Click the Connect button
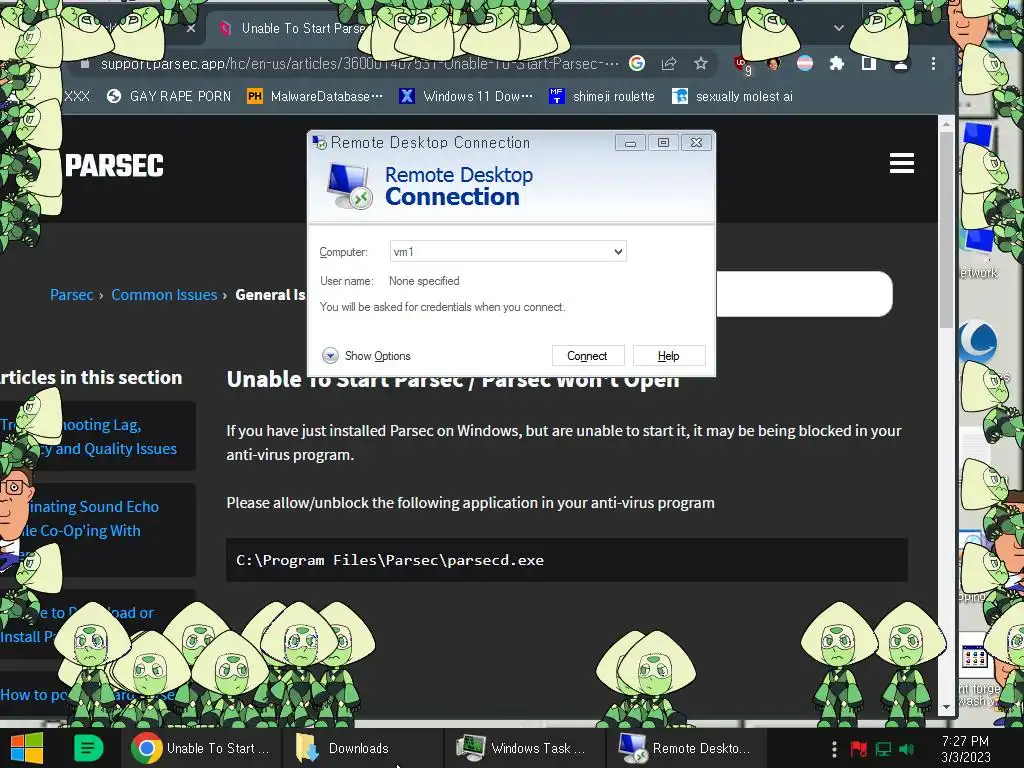 (x=587, y=356)
